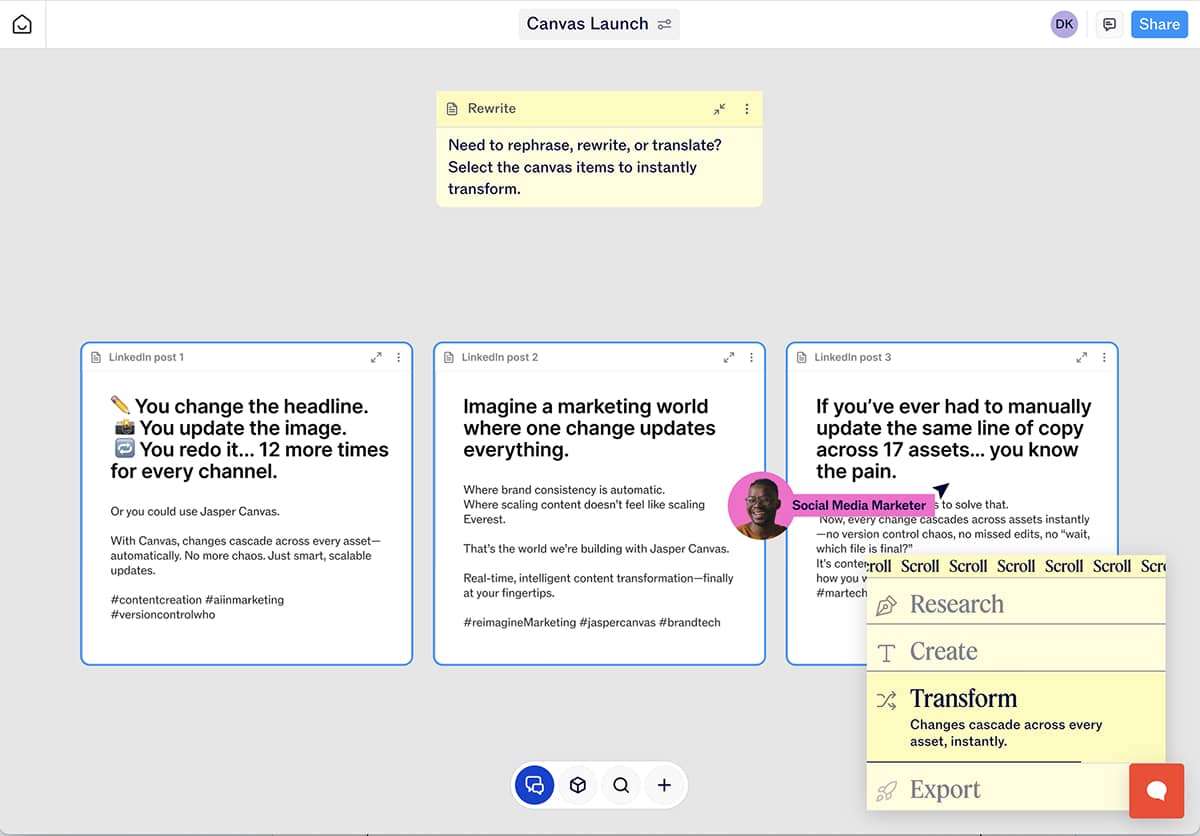Click LinkedIn post 3 document icon

[802, 357]
